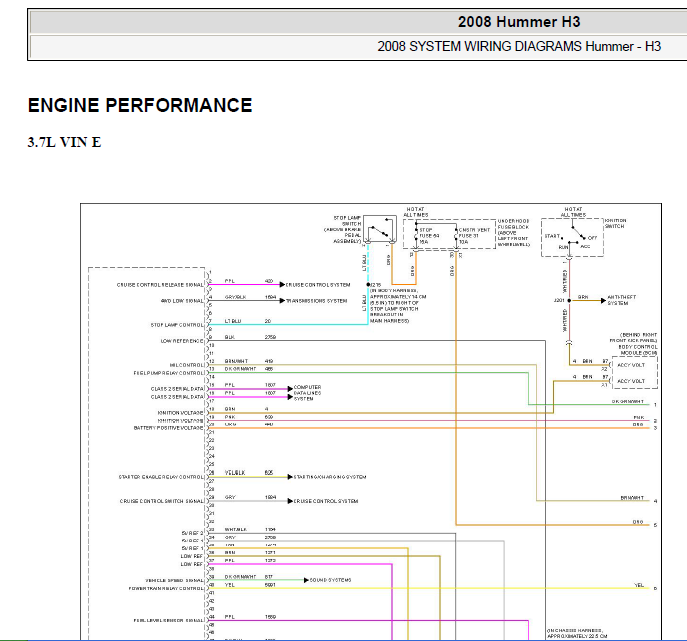Click the arrowhead pointing to STARTING/CHARGING SYSTEM
The height and width of the screenshot is (641, 687).
click(290, 477)
